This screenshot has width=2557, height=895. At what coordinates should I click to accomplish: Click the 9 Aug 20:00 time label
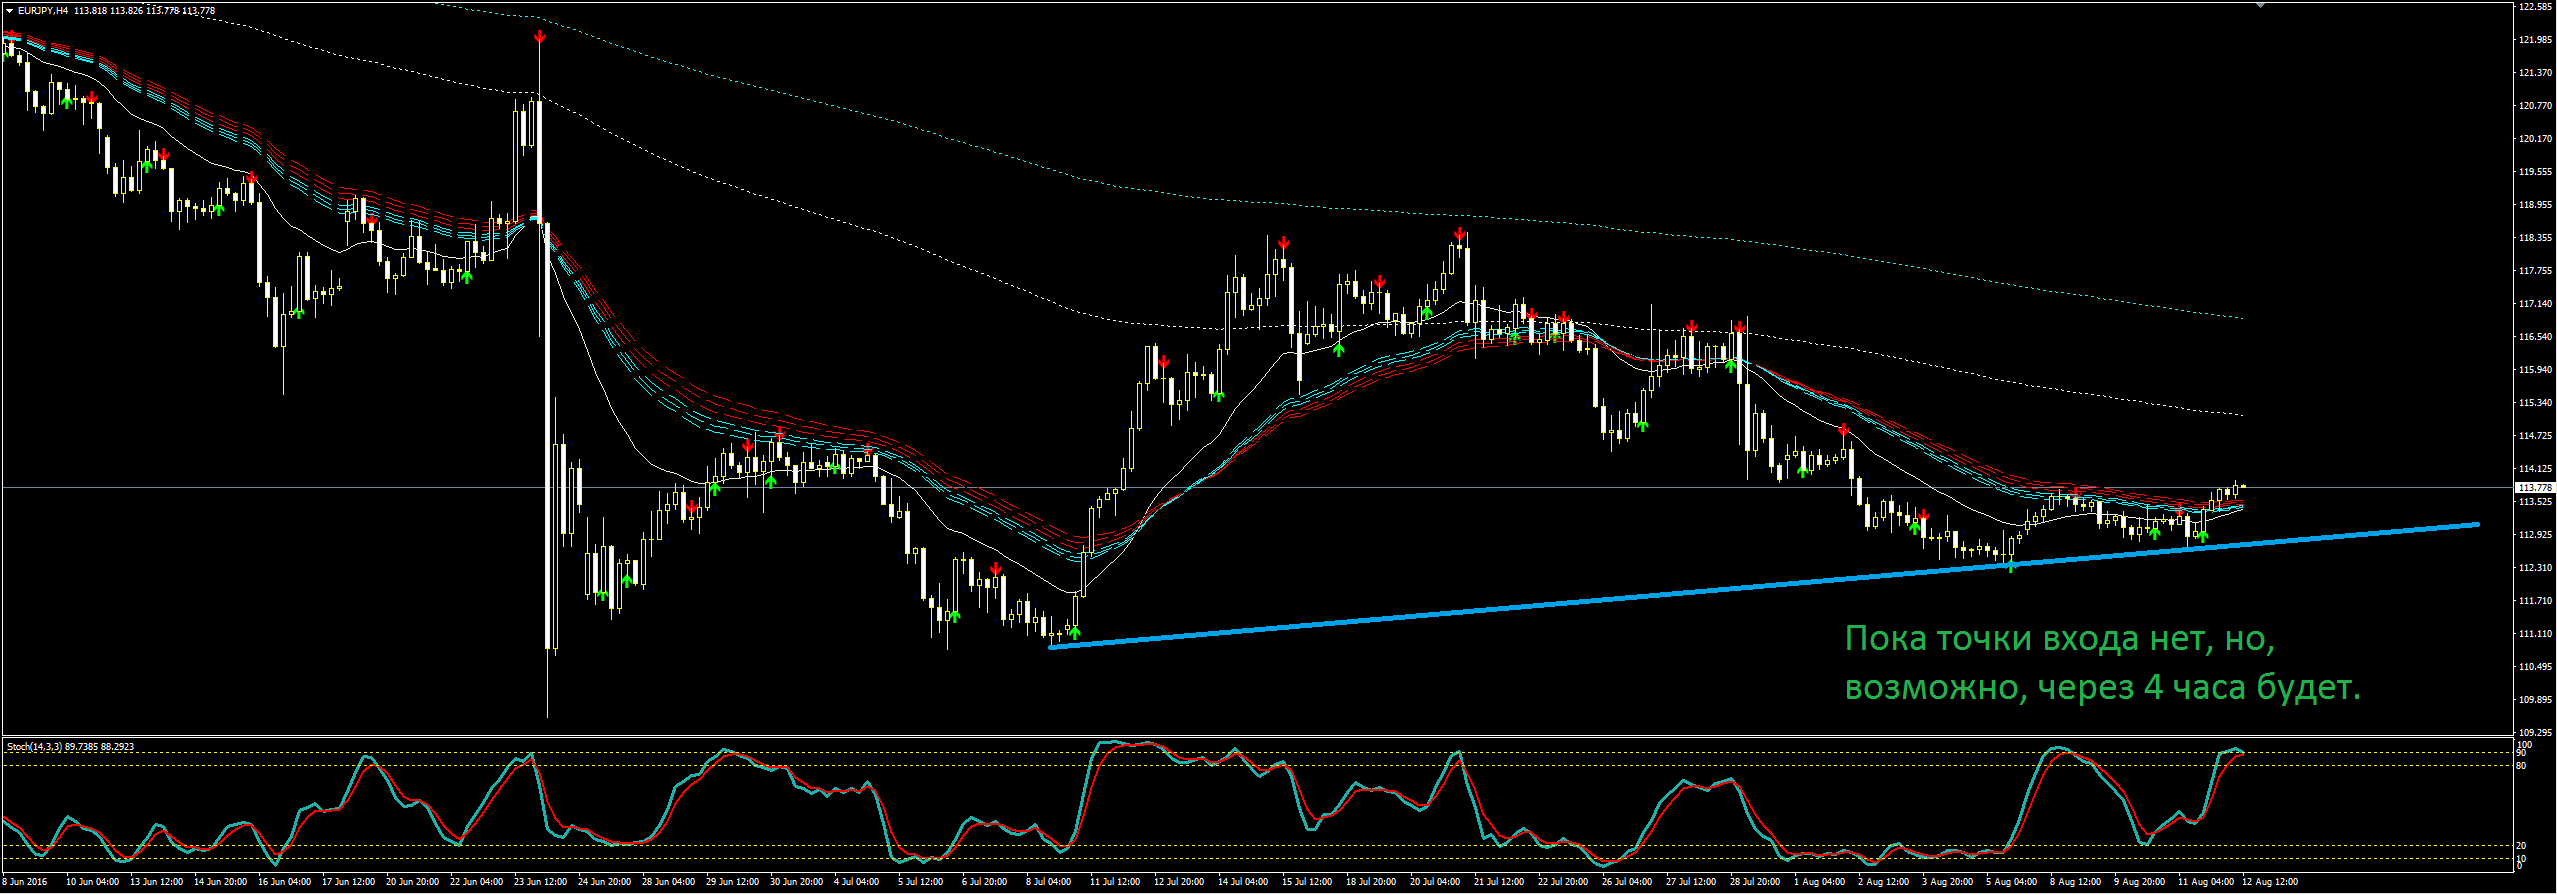pos(2139,882)
